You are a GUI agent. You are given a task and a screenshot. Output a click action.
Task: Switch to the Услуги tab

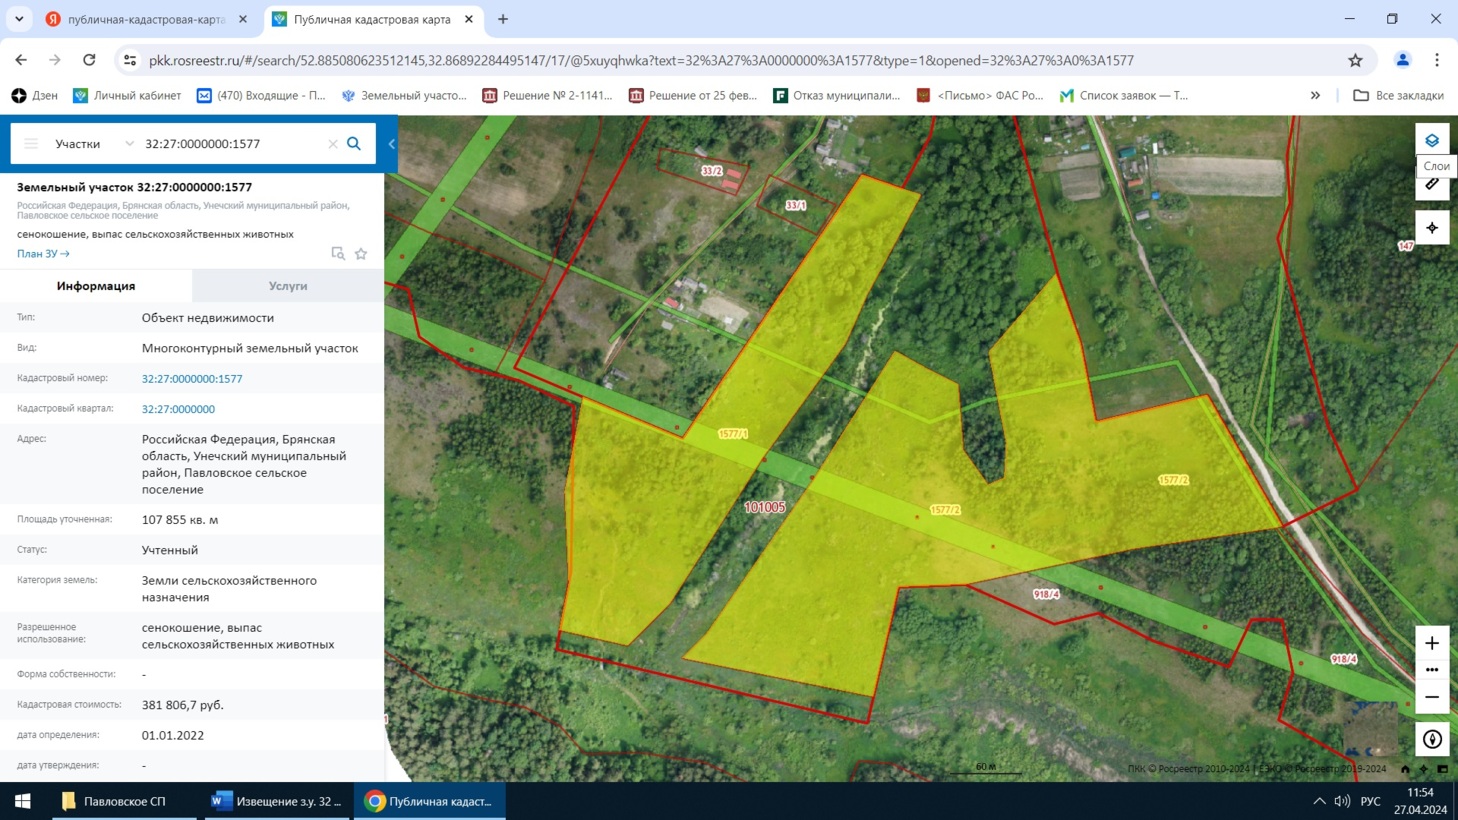[x=288, y=286]
